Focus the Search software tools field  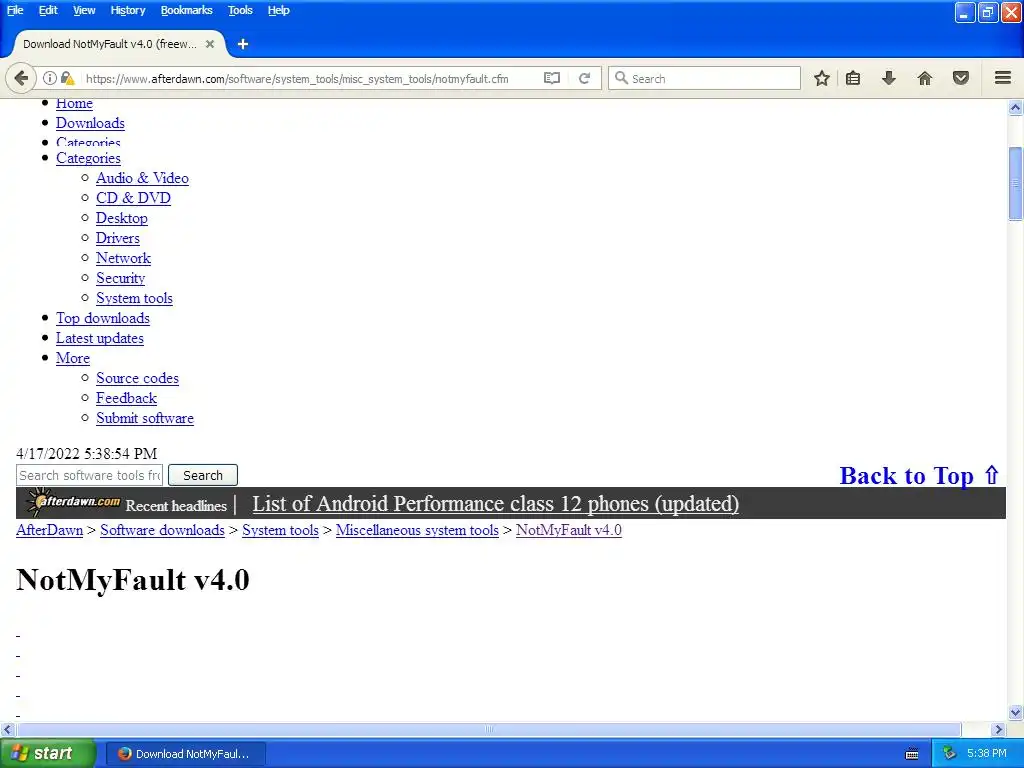tap(89, 475)
